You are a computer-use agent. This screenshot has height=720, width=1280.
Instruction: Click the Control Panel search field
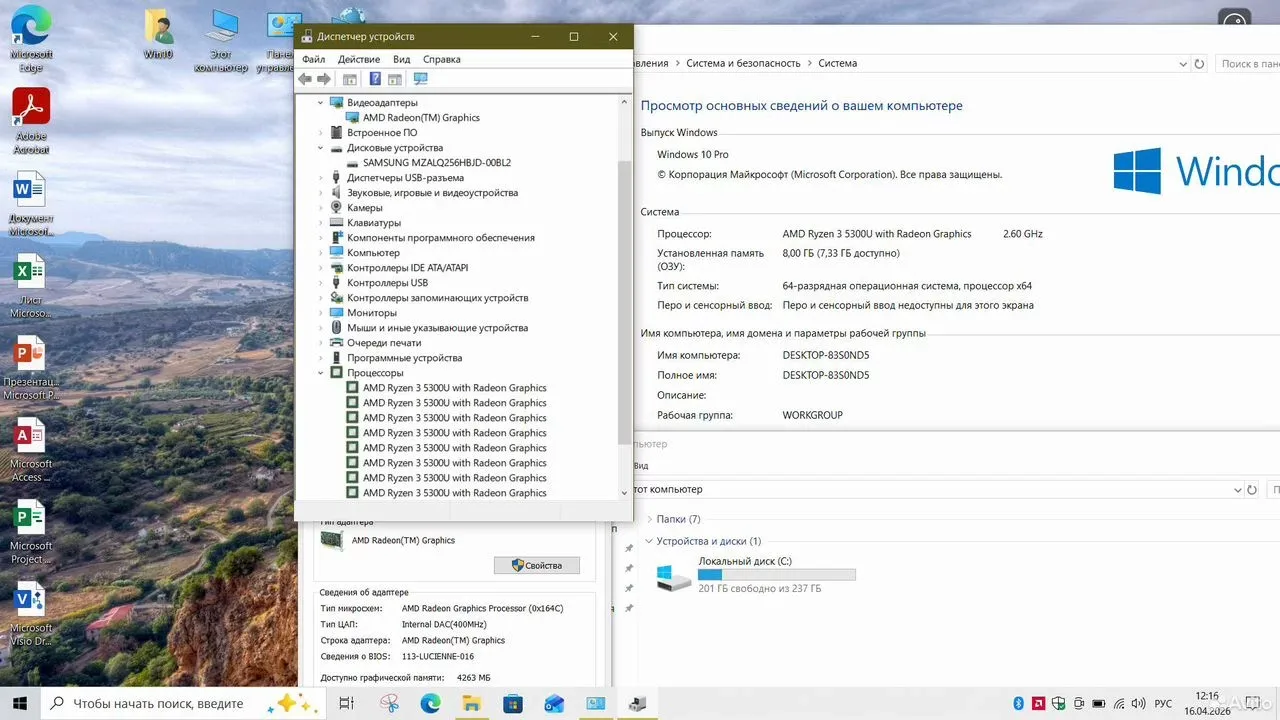point(1247,64)
